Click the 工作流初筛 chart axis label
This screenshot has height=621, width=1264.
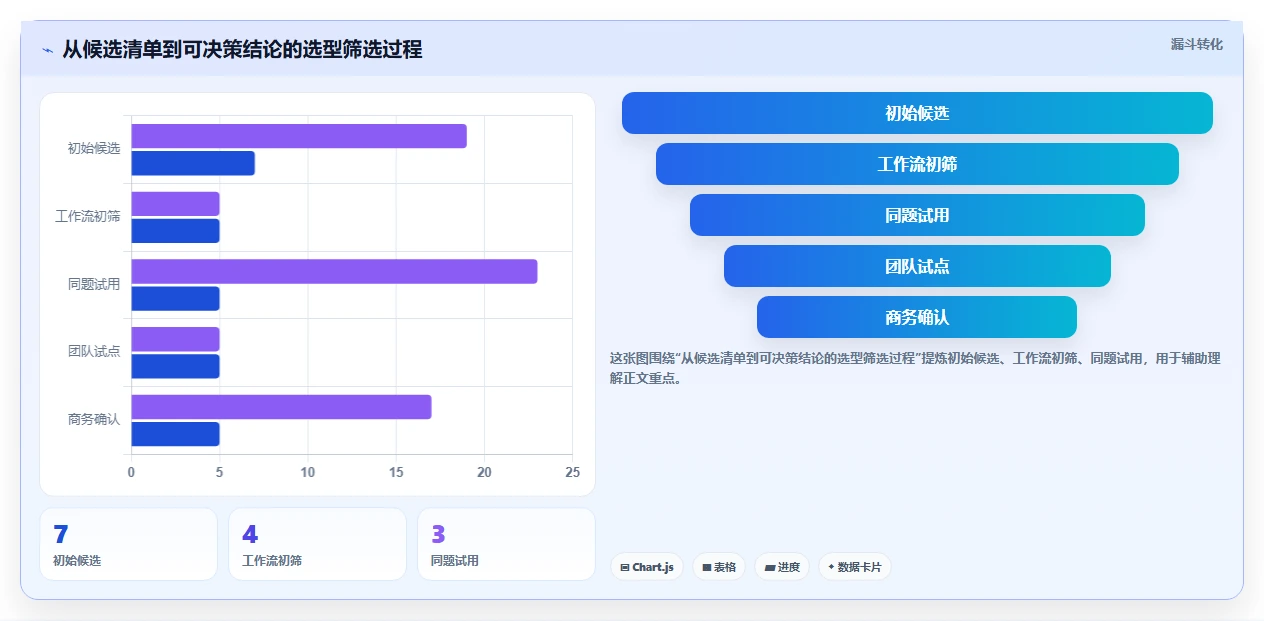pyautogui.click(x=88, y=216)
